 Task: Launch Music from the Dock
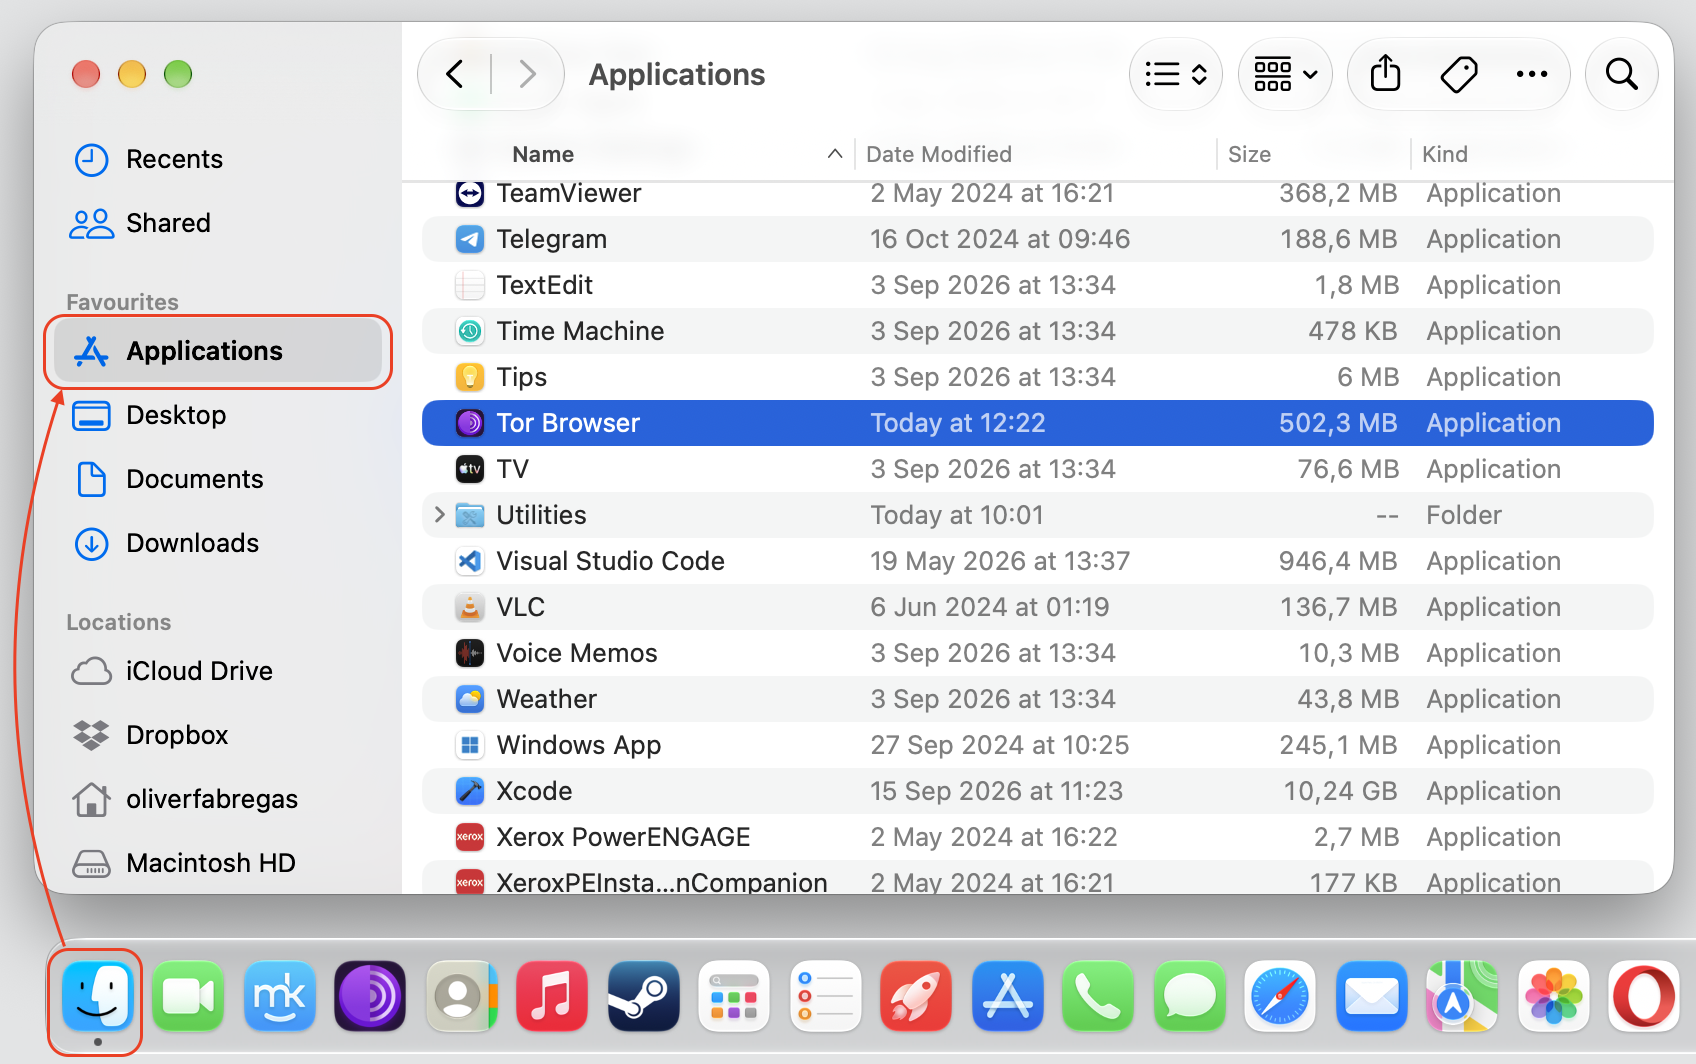pyautogui.click(x=552, y=996)
